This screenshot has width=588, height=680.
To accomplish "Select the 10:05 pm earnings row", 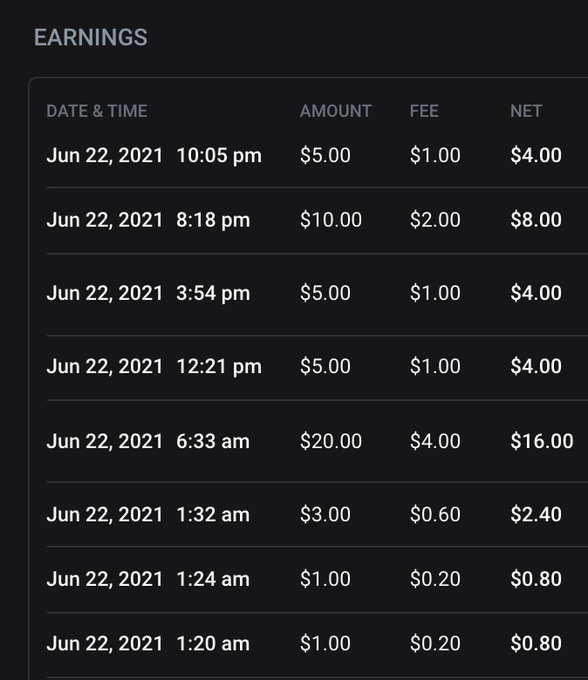I will 317,155.
